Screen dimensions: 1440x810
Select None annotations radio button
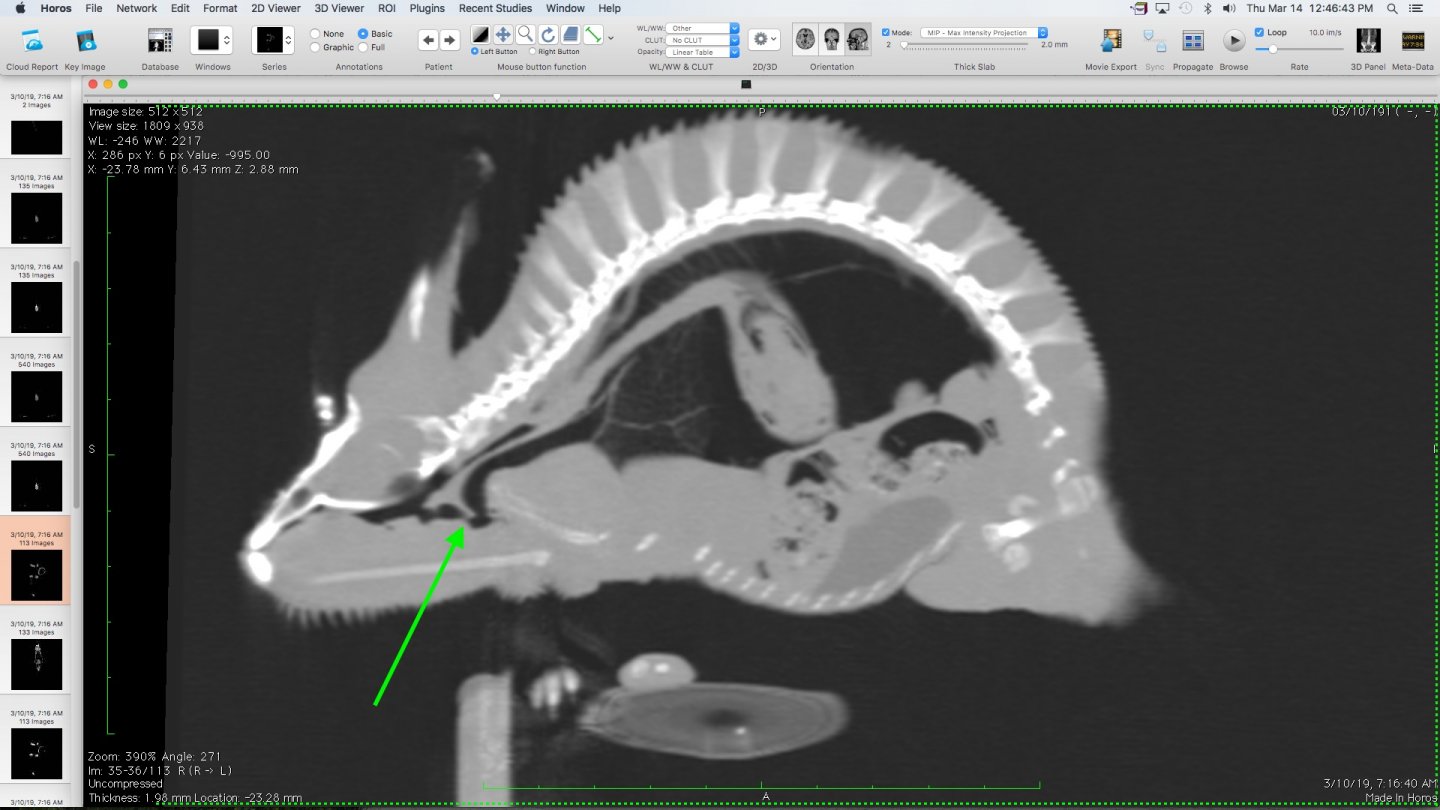point(316,34)
